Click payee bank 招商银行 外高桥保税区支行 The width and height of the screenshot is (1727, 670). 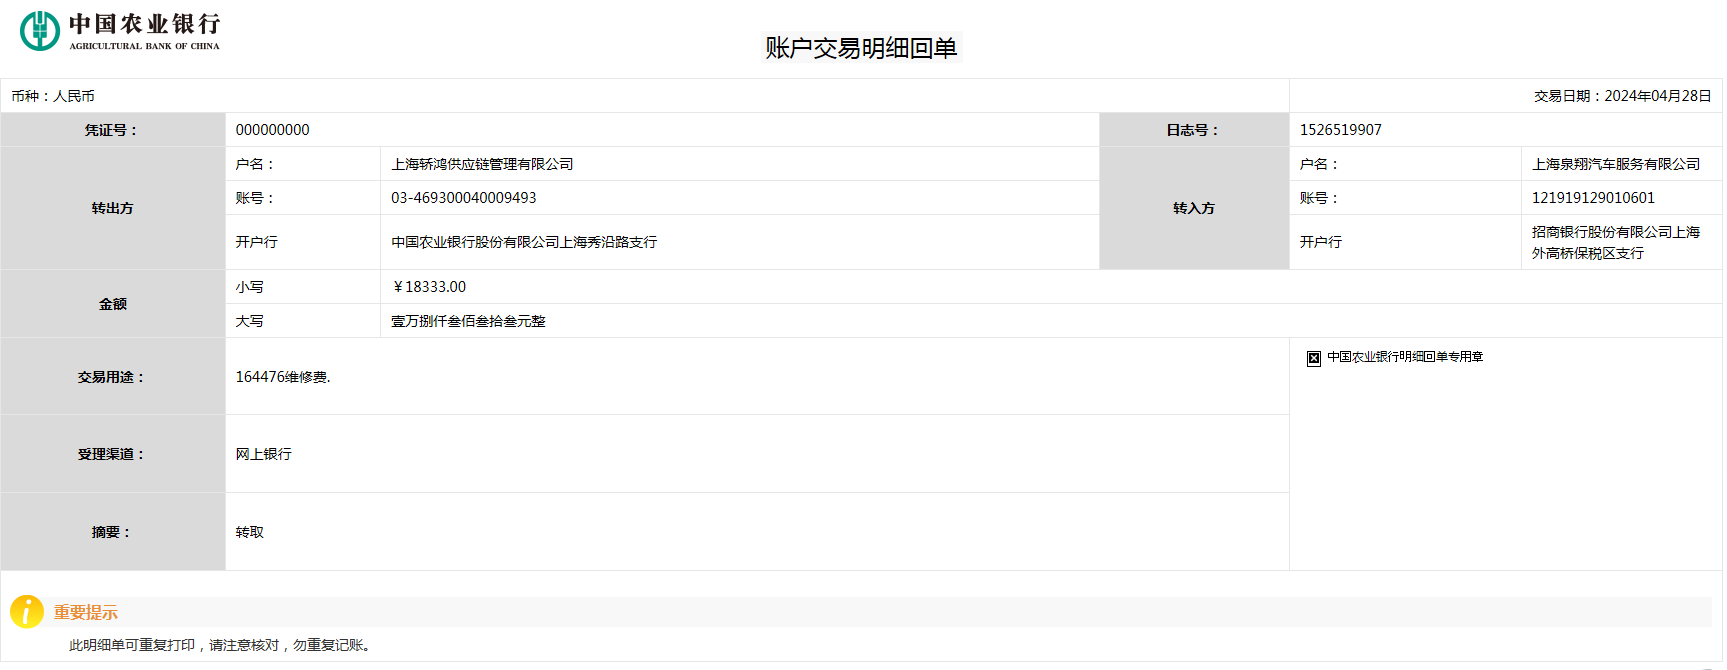tap(1615, 242)
